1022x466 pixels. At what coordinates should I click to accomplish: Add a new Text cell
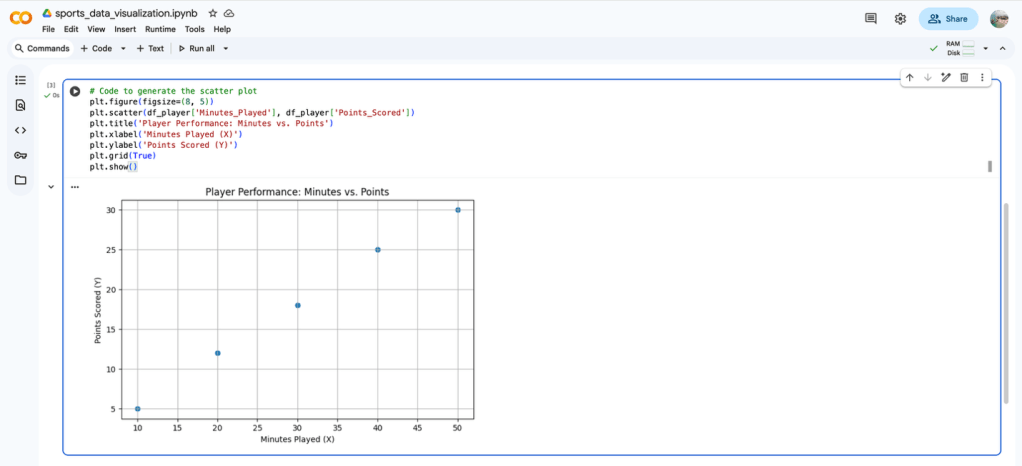pyautogui.click(x=150, y=48)
